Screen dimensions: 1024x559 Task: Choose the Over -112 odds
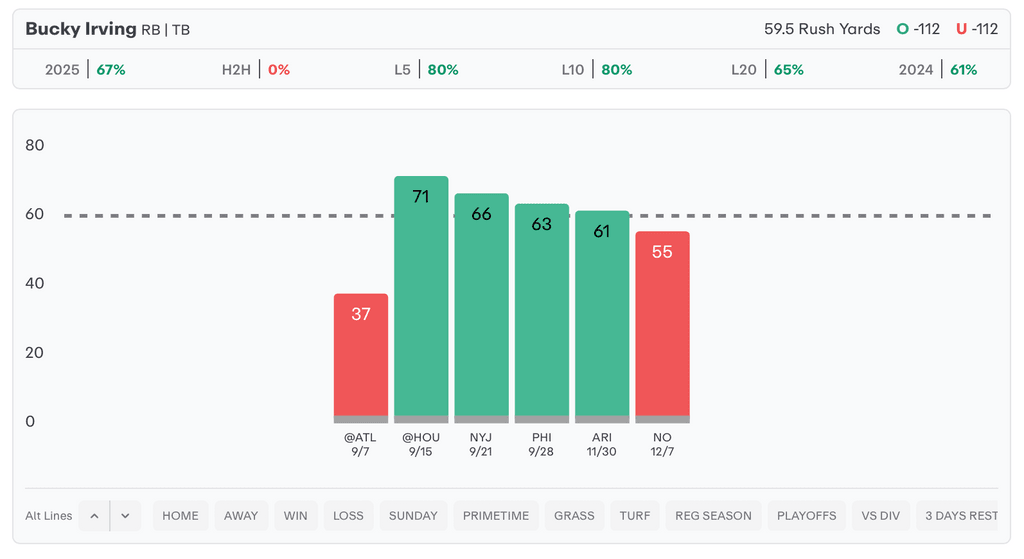click(918, 29)
